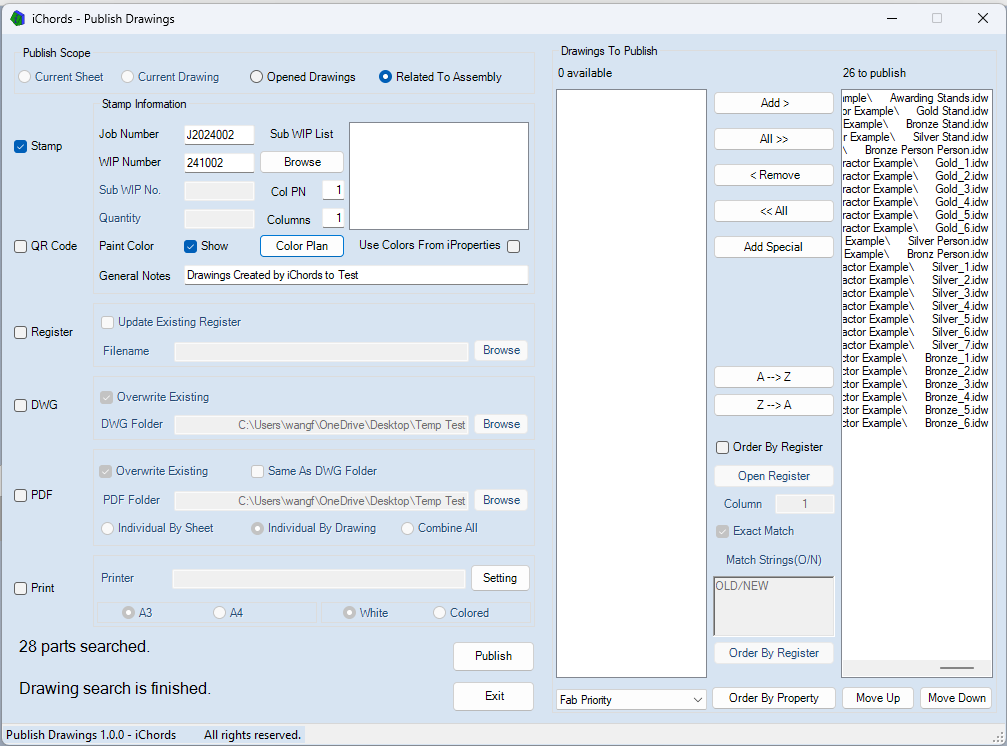Sort drawings A --> Z

[774, 377]
